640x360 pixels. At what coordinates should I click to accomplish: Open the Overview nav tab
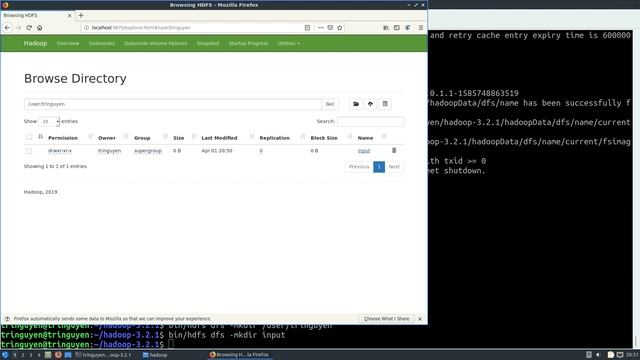pos(68,43)
